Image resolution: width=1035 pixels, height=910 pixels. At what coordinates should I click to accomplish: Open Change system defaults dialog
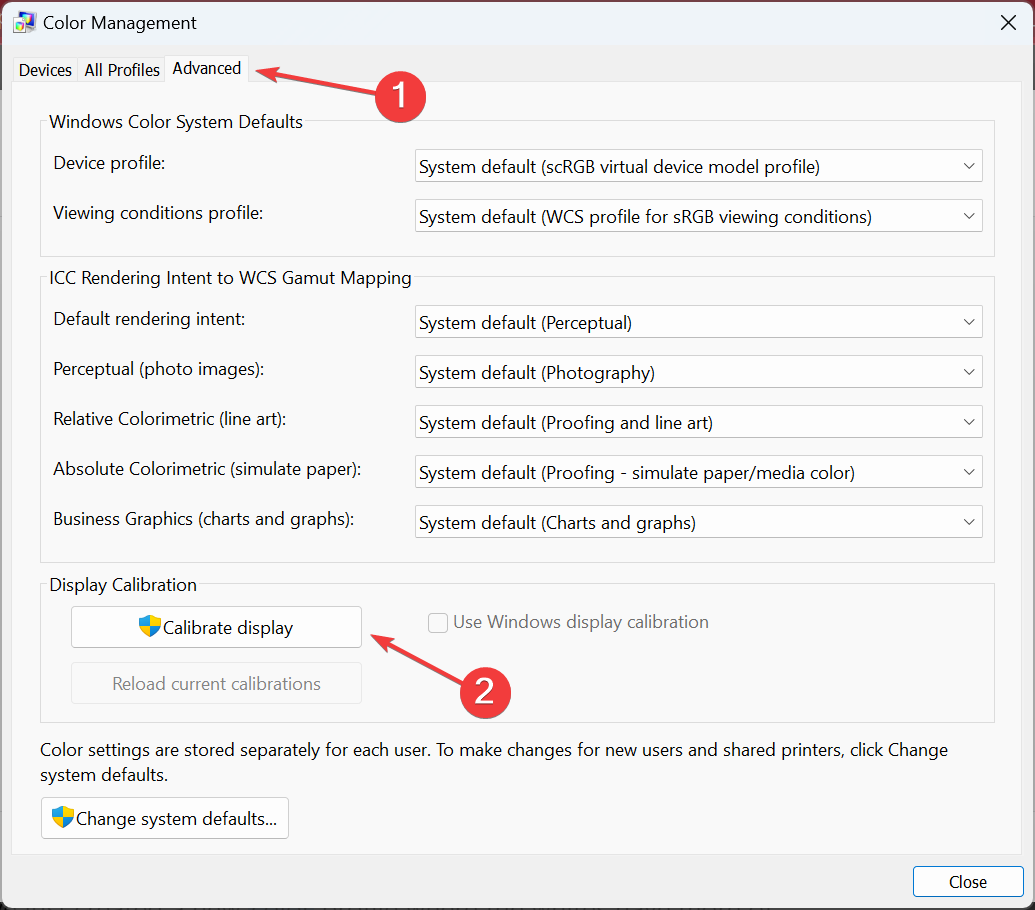point(165,818)
